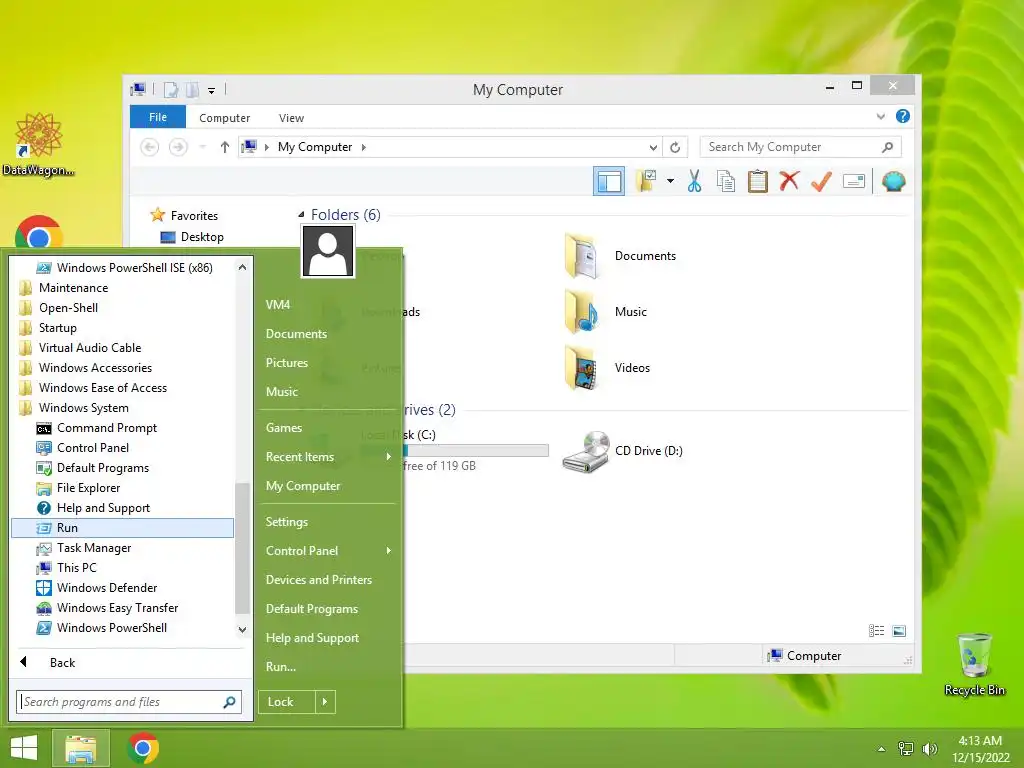Expand the ribbon with the chevron
This screenshot has height=768, width=1024.
pyautogui.click(x=880, y=117)
